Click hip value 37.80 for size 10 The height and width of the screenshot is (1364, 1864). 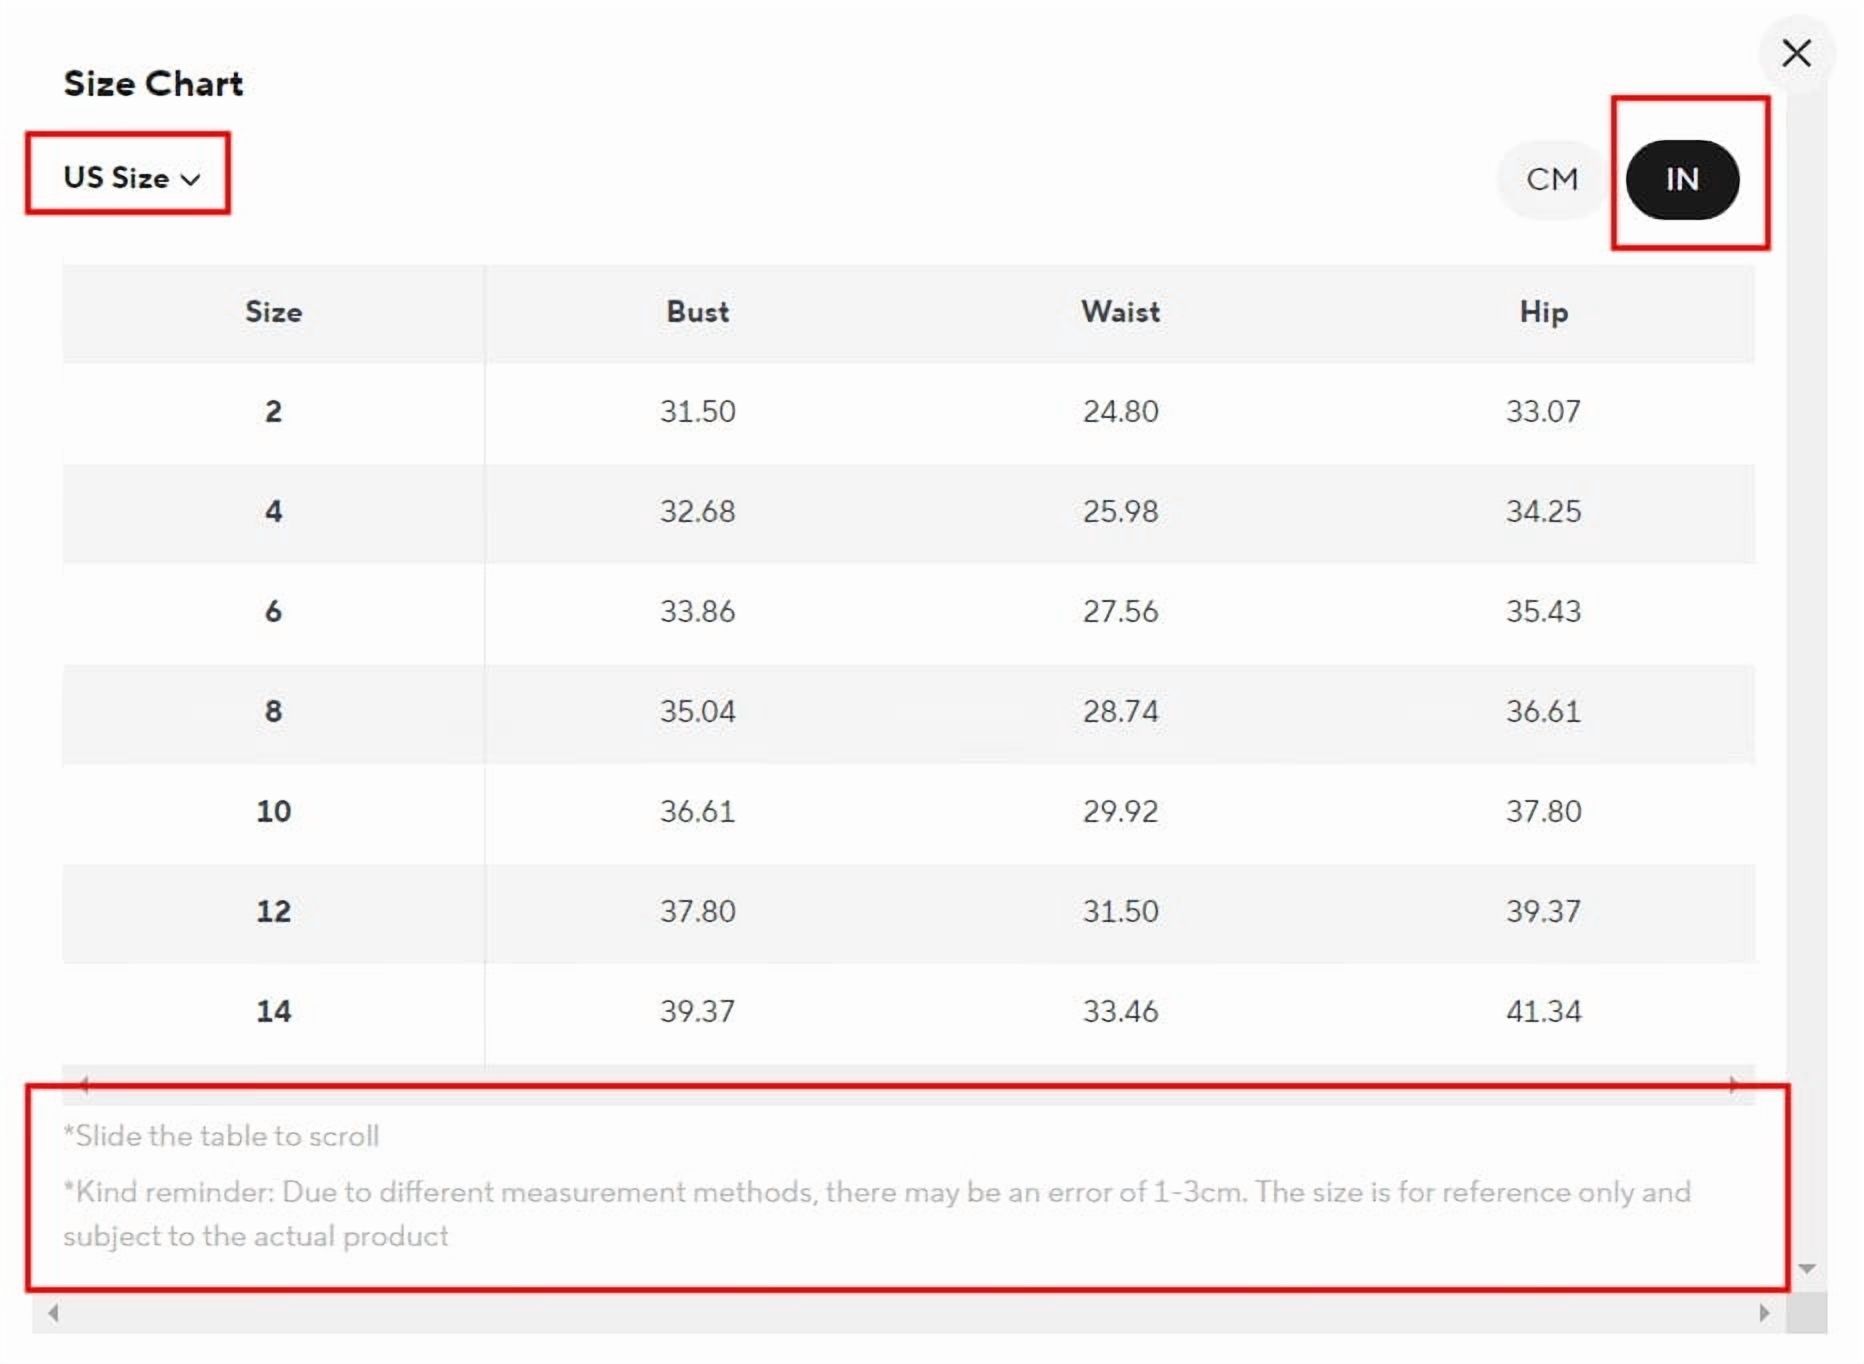click(x=1543, y=811)
